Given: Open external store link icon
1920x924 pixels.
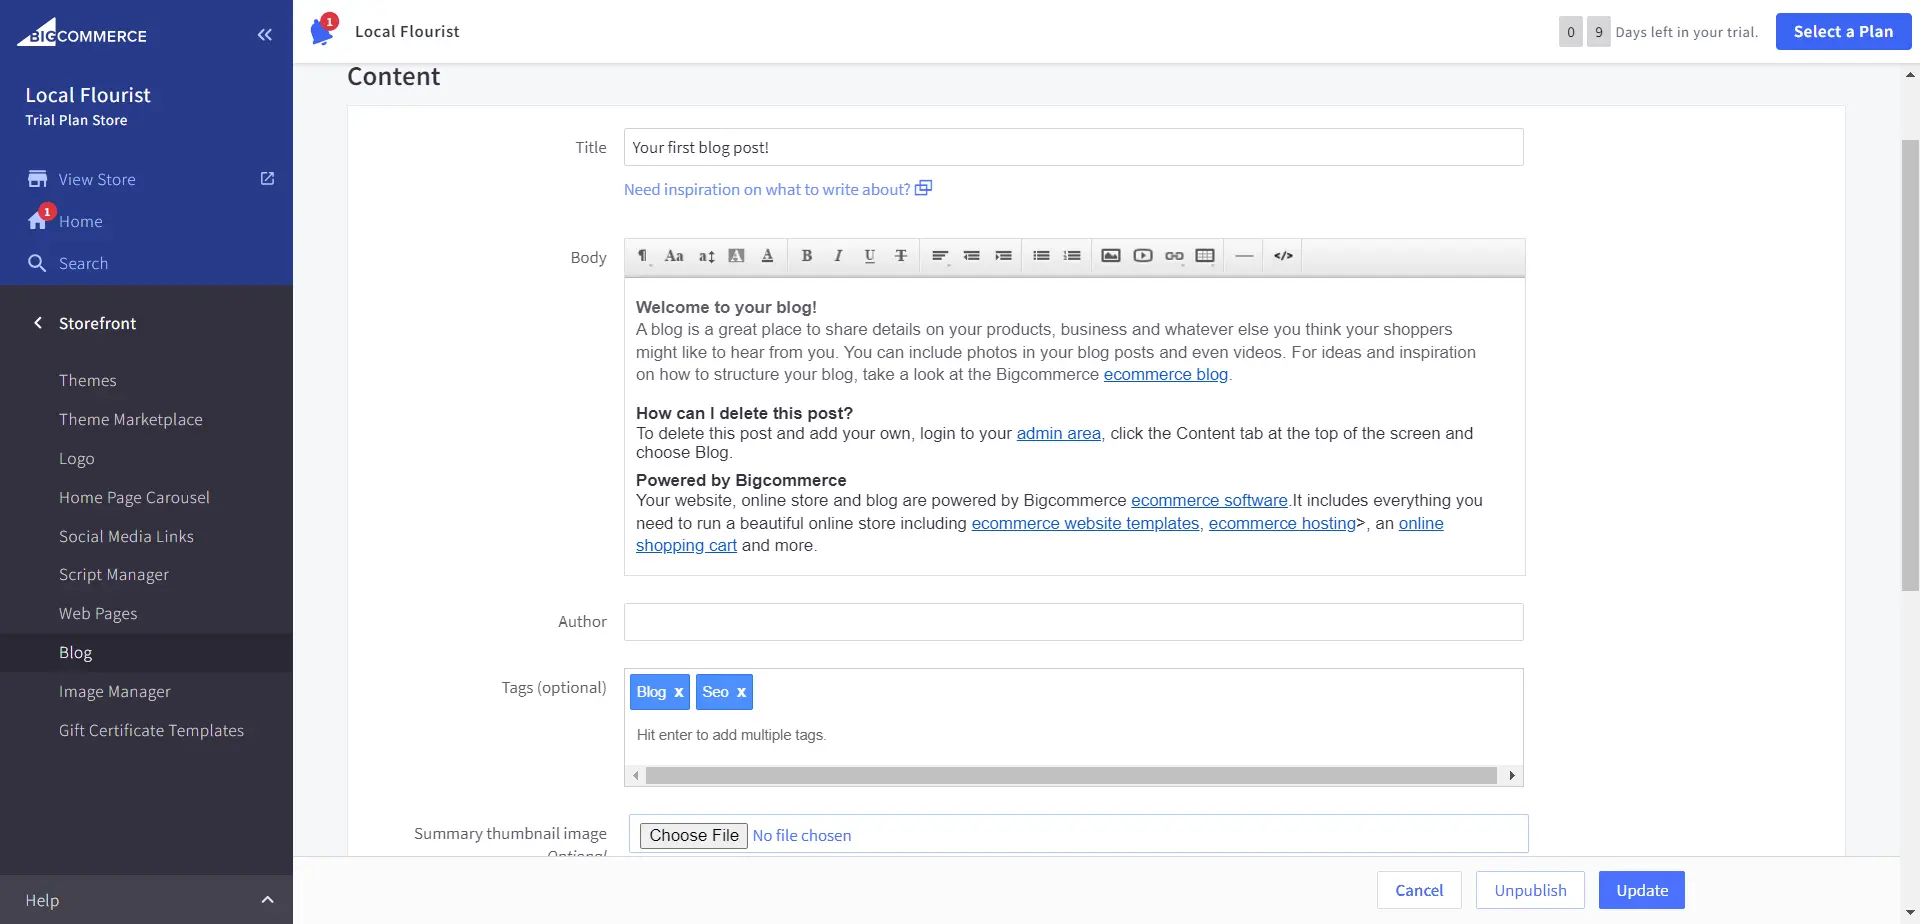Looking at the screenshot, I should pos(267,178).
